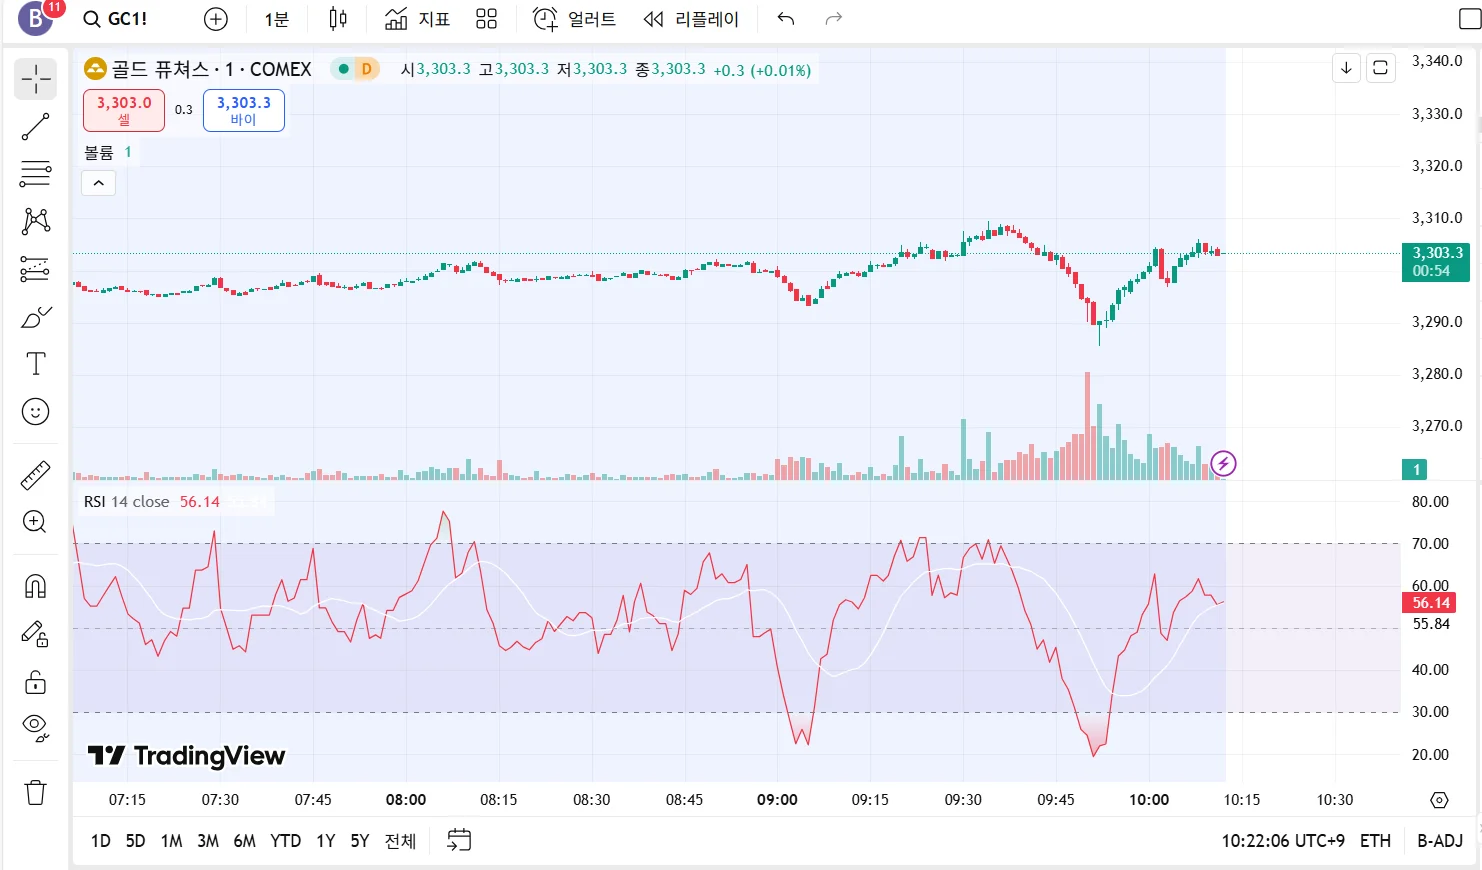The image size is (1482, 870).
Task: Select the text annotation tool
Action: click(36, 364)
